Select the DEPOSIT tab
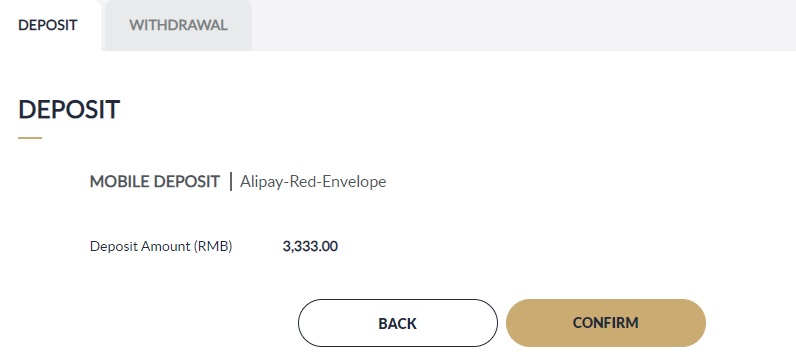This screenshot has height=363, width=796. click(48, 25)
